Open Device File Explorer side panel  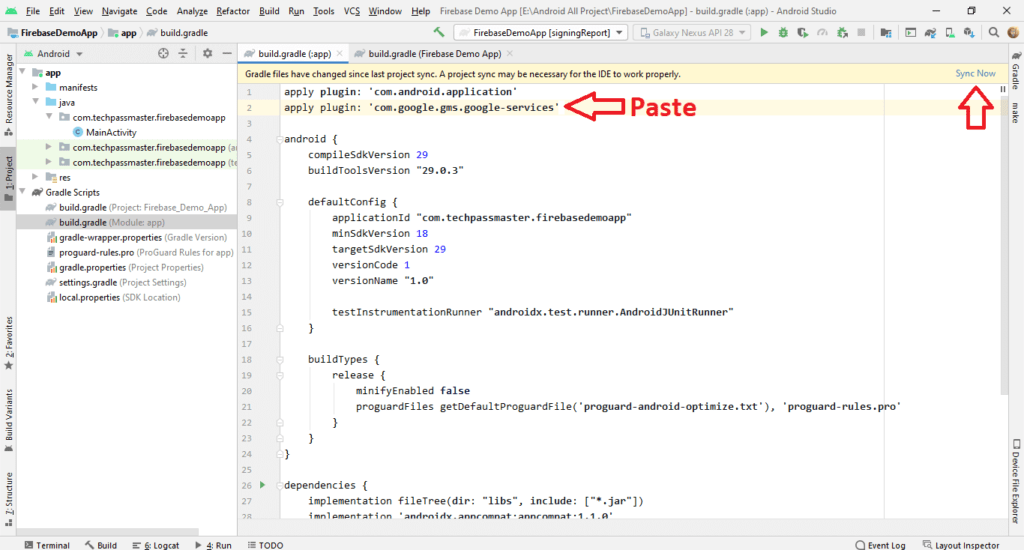click(x=1016, y=481)
